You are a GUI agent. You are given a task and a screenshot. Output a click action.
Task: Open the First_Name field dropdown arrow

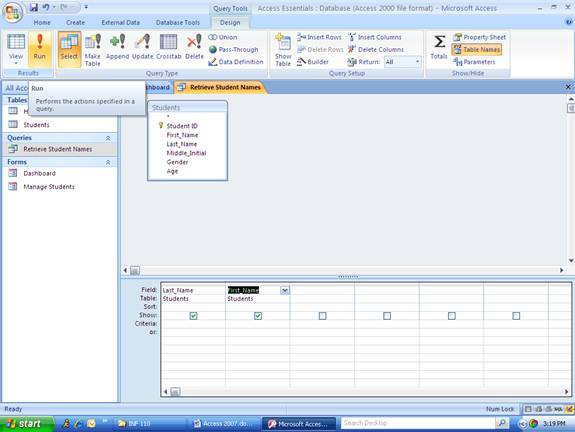coord(285,290)
